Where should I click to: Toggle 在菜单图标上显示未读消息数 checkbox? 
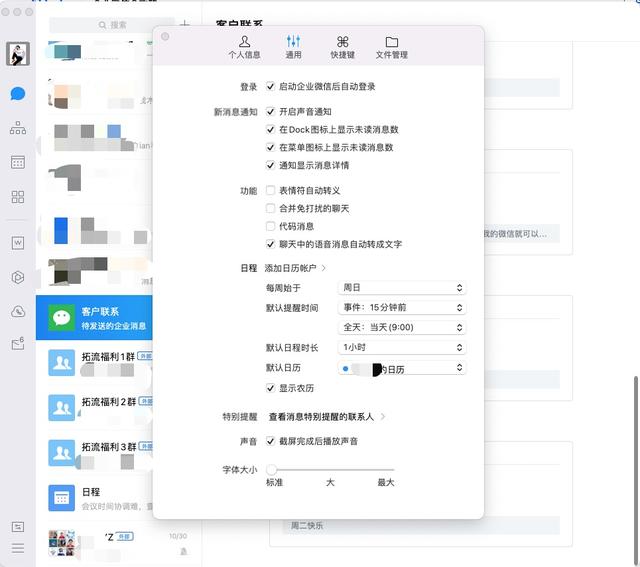pos(270,147)
